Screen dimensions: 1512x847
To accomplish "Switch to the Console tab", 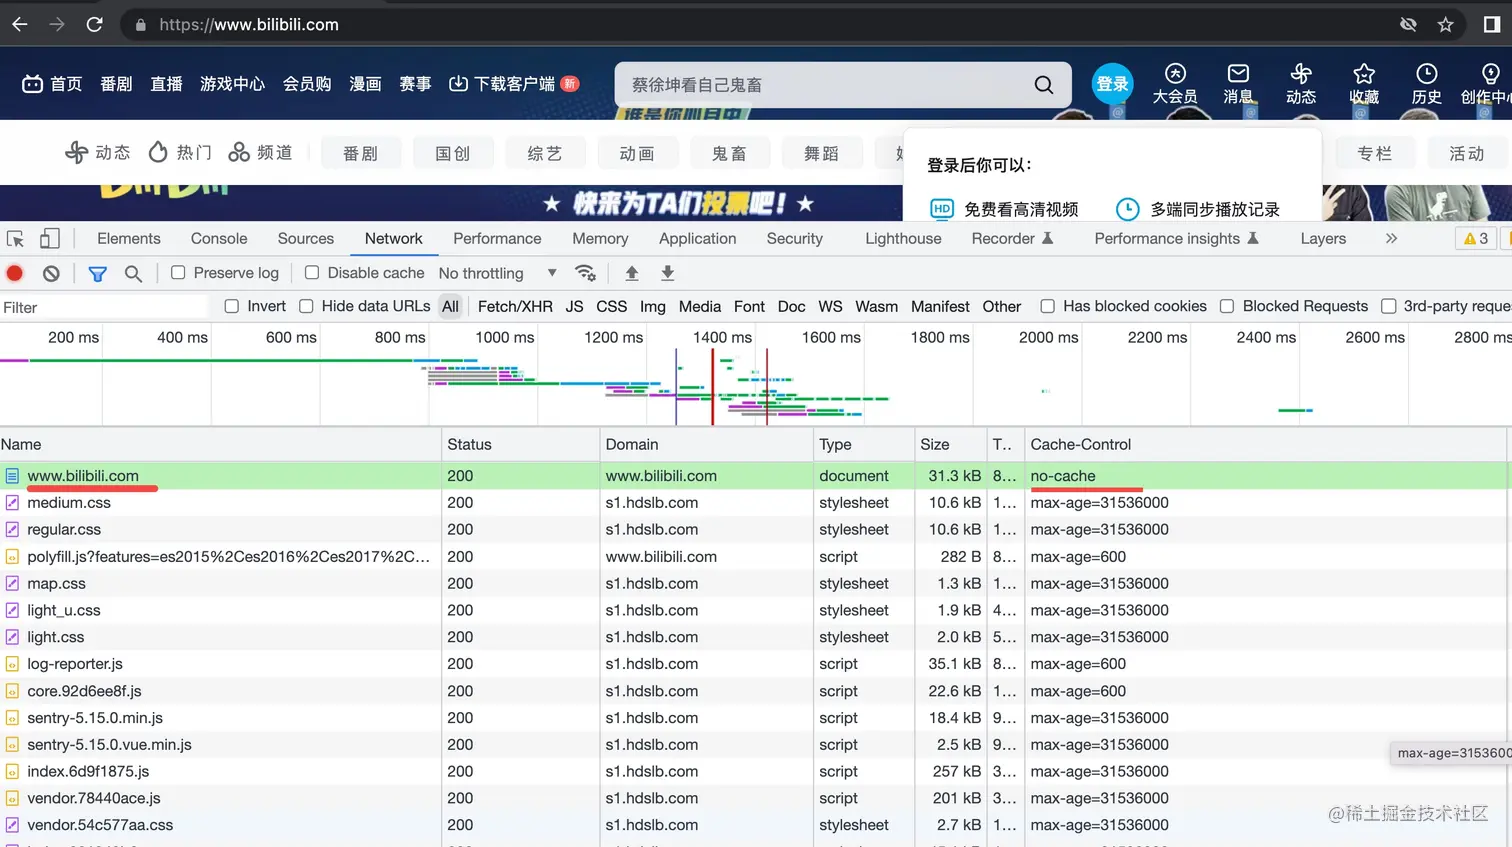I will click(x=219, y=239).
